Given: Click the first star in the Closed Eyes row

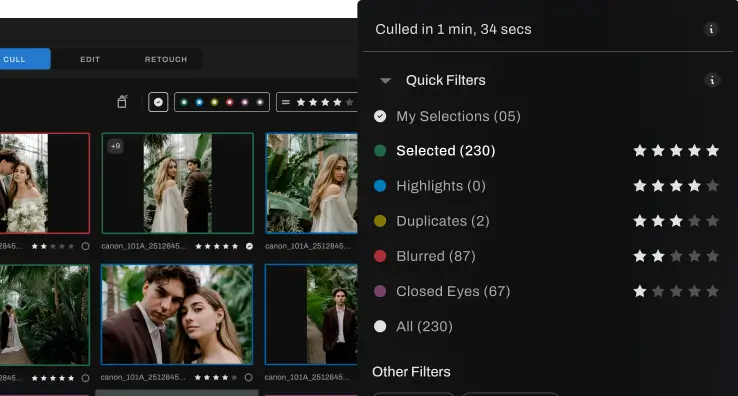Looking at the screenshot, I should click(x=640, y=291).
